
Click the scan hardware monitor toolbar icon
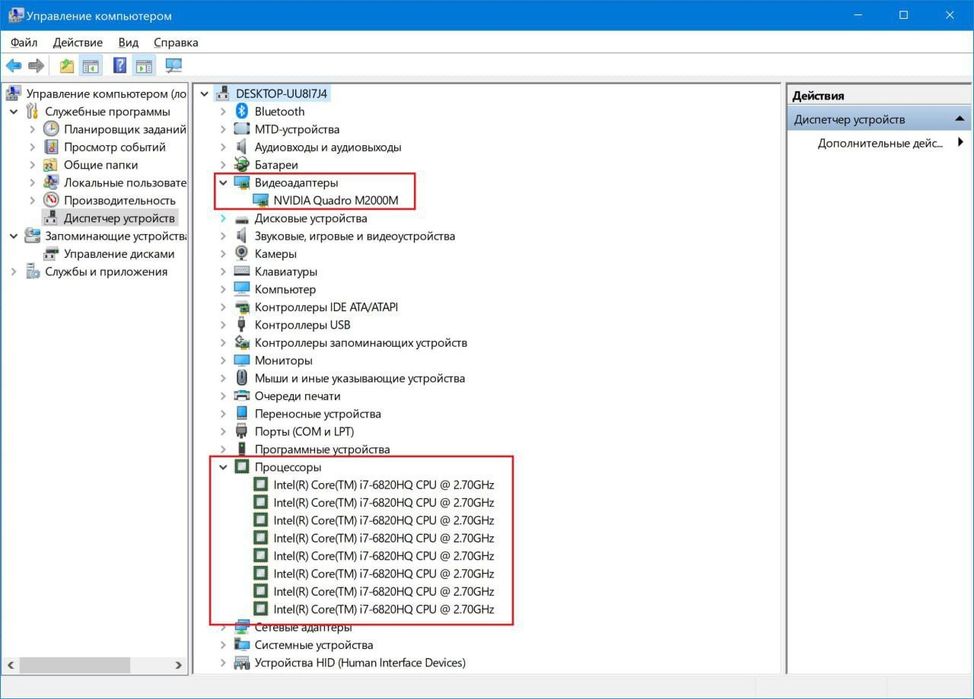tap(173, 65)
